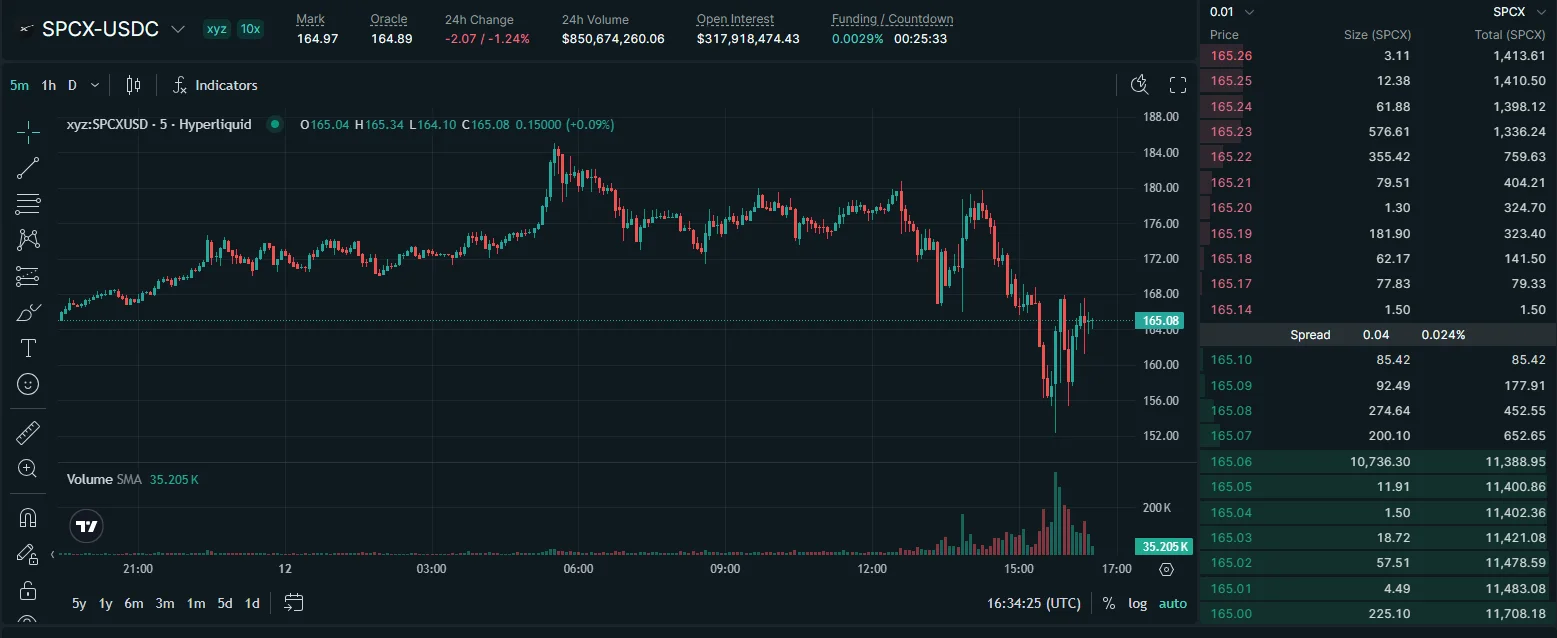Set chart range to 1m

[x=196, y=603]
